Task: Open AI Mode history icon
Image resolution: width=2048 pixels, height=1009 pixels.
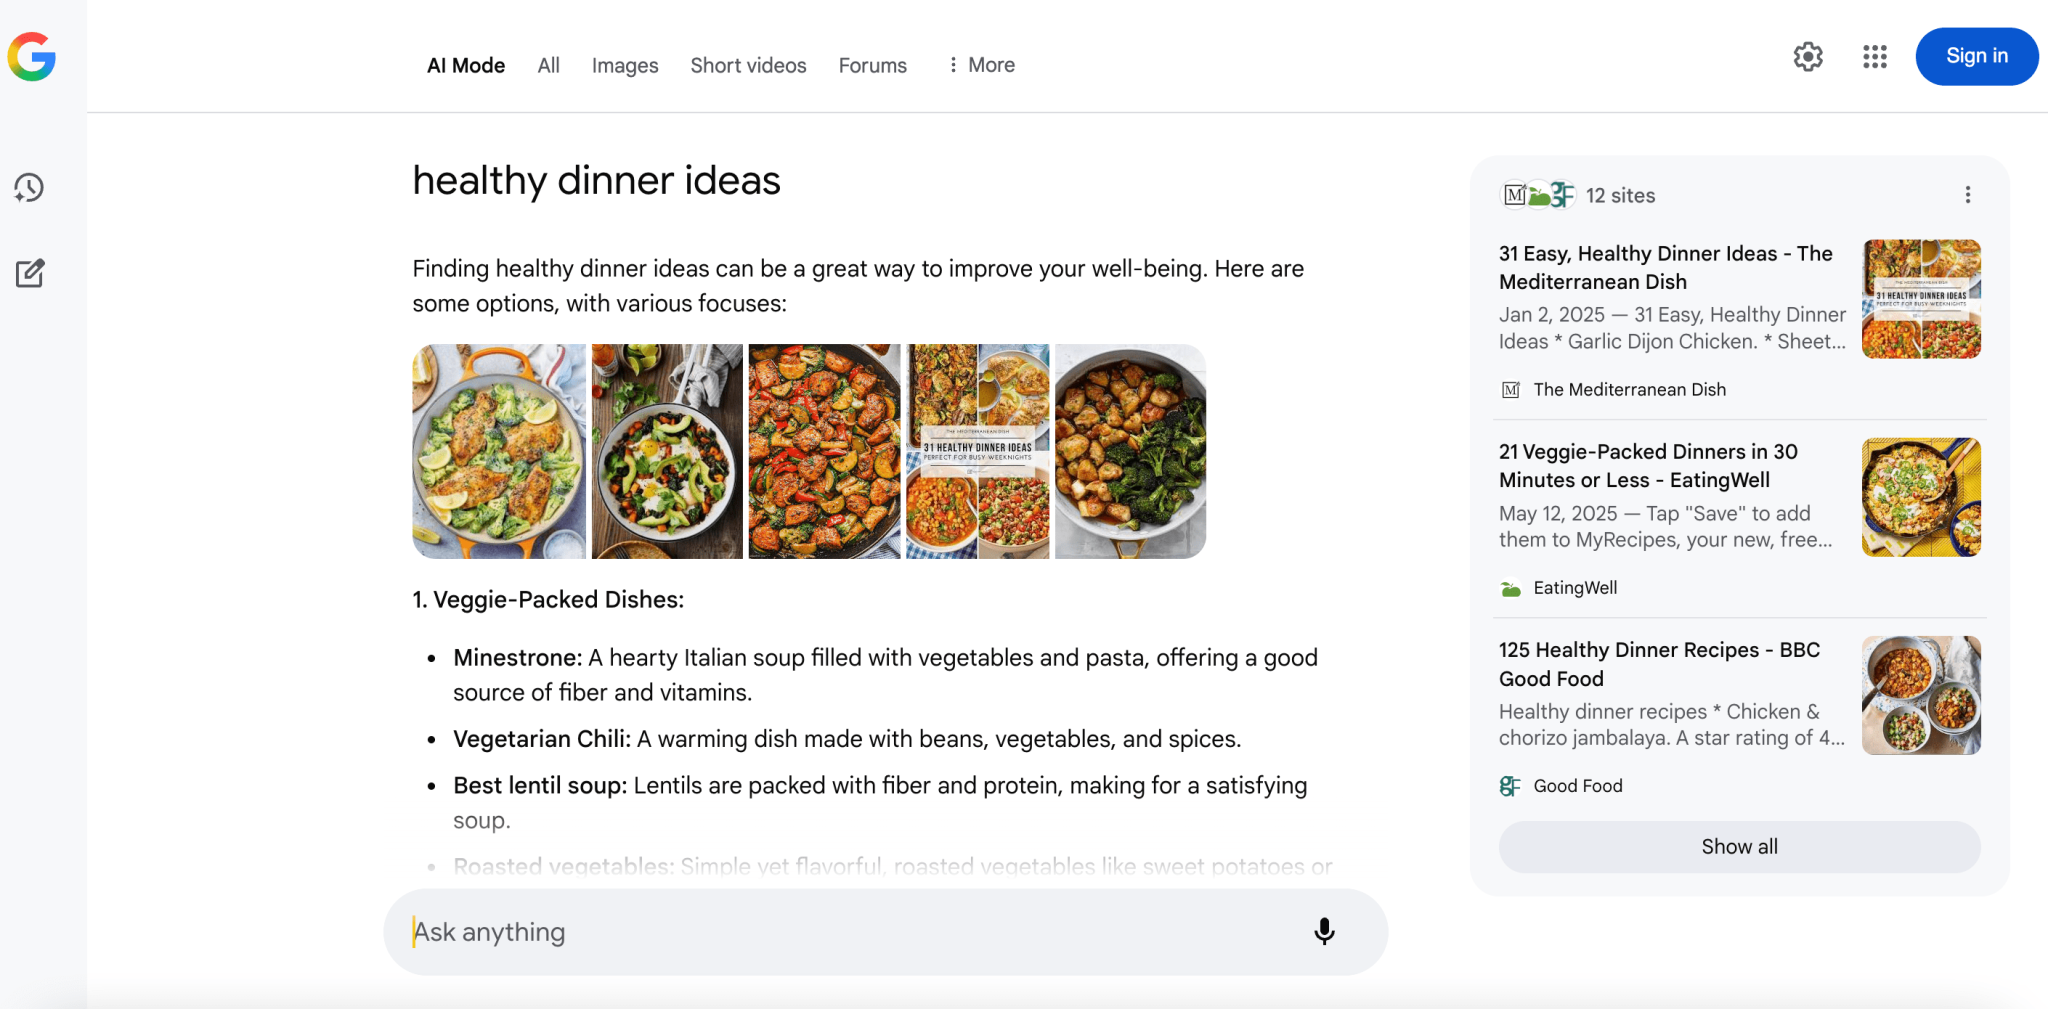Action: pyautogui.click(x=29, y=188)
